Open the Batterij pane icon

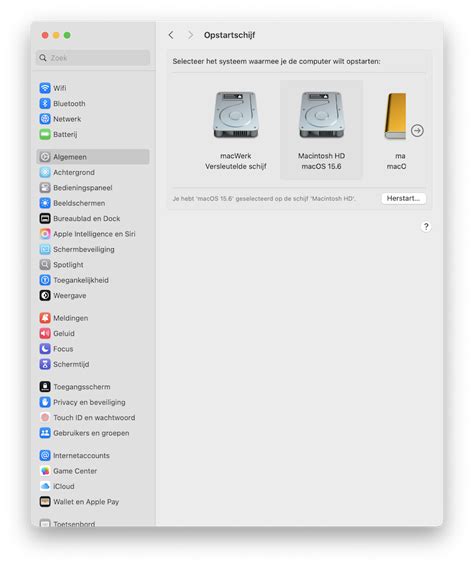pyautogui.click(x=45, y=134)
